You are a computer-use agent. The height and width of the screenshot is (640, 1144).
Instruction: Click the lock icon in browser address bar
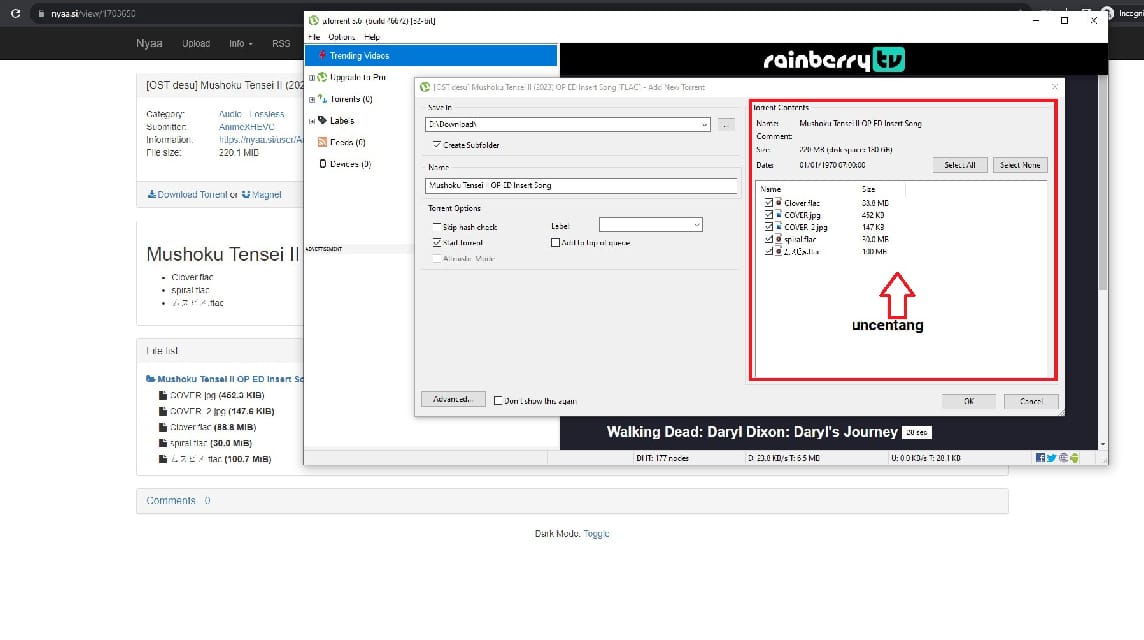coord(41,14)
